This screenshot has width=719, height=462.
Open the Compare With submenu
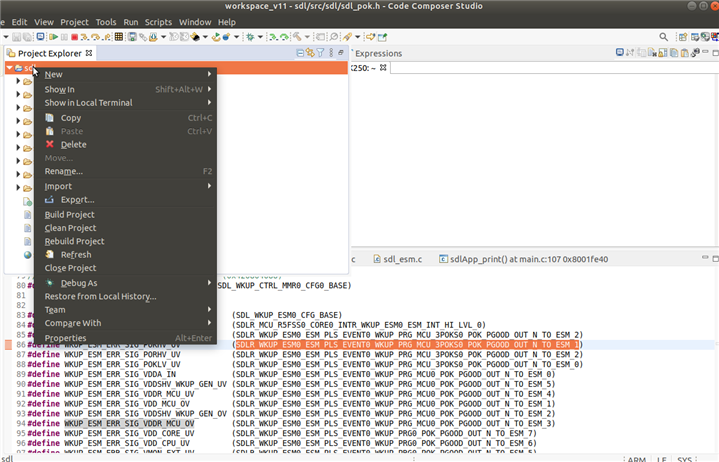(x=125, y=323)
